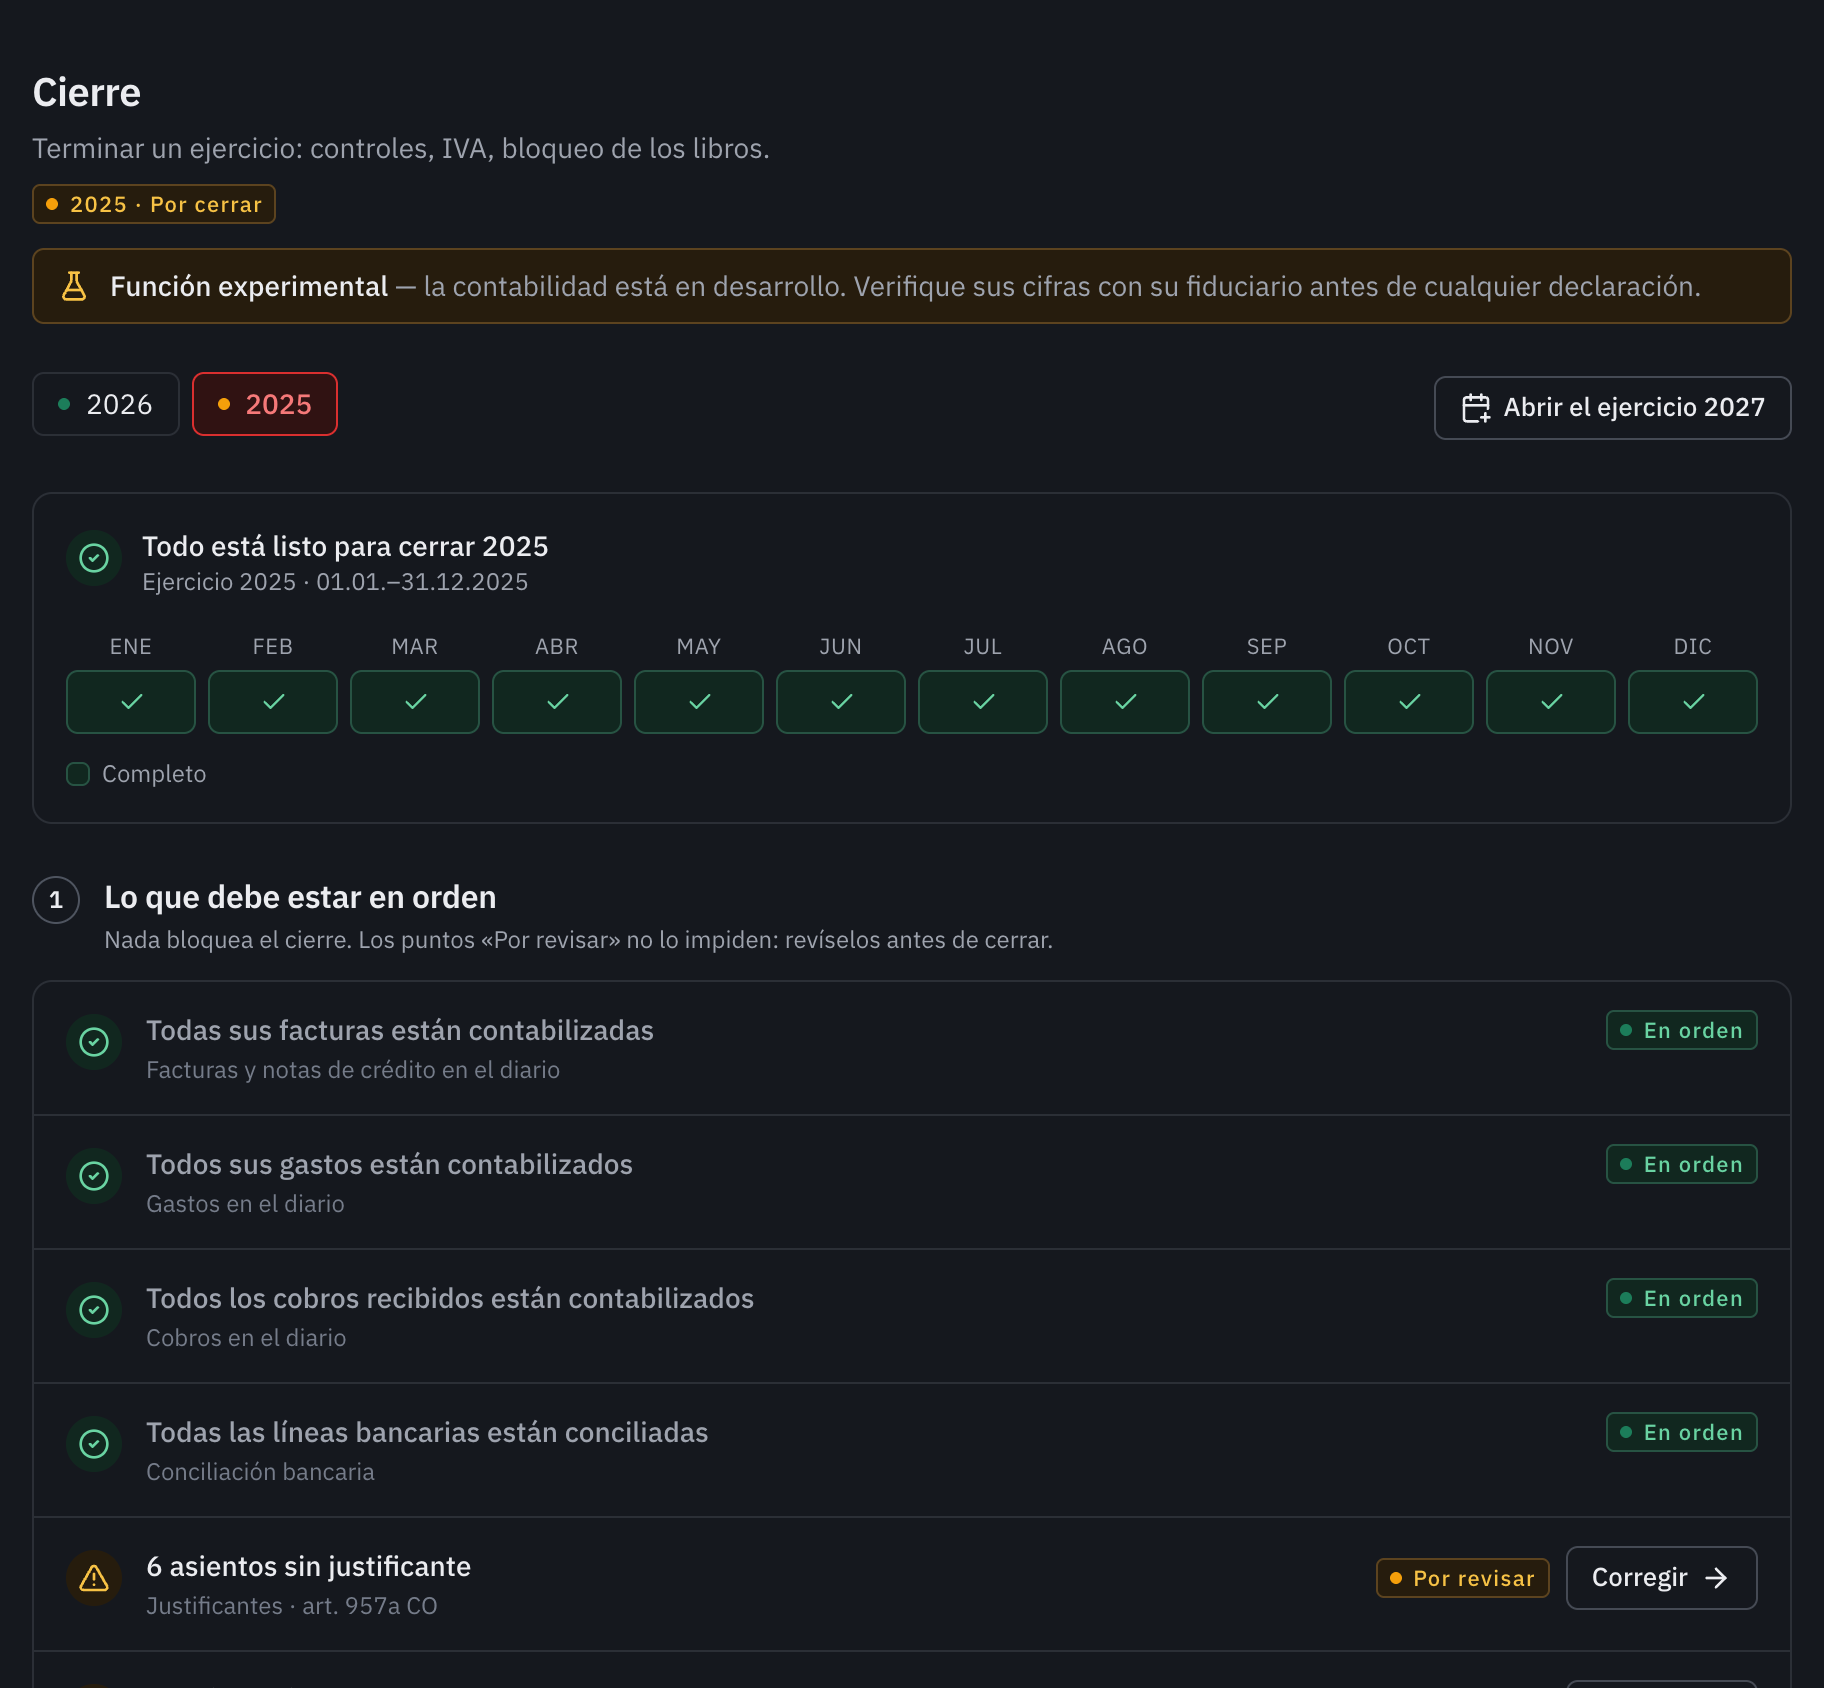
Task: Click En orden badge for gastos row
Action: pyautogui.click(x=1682, y=1164)
